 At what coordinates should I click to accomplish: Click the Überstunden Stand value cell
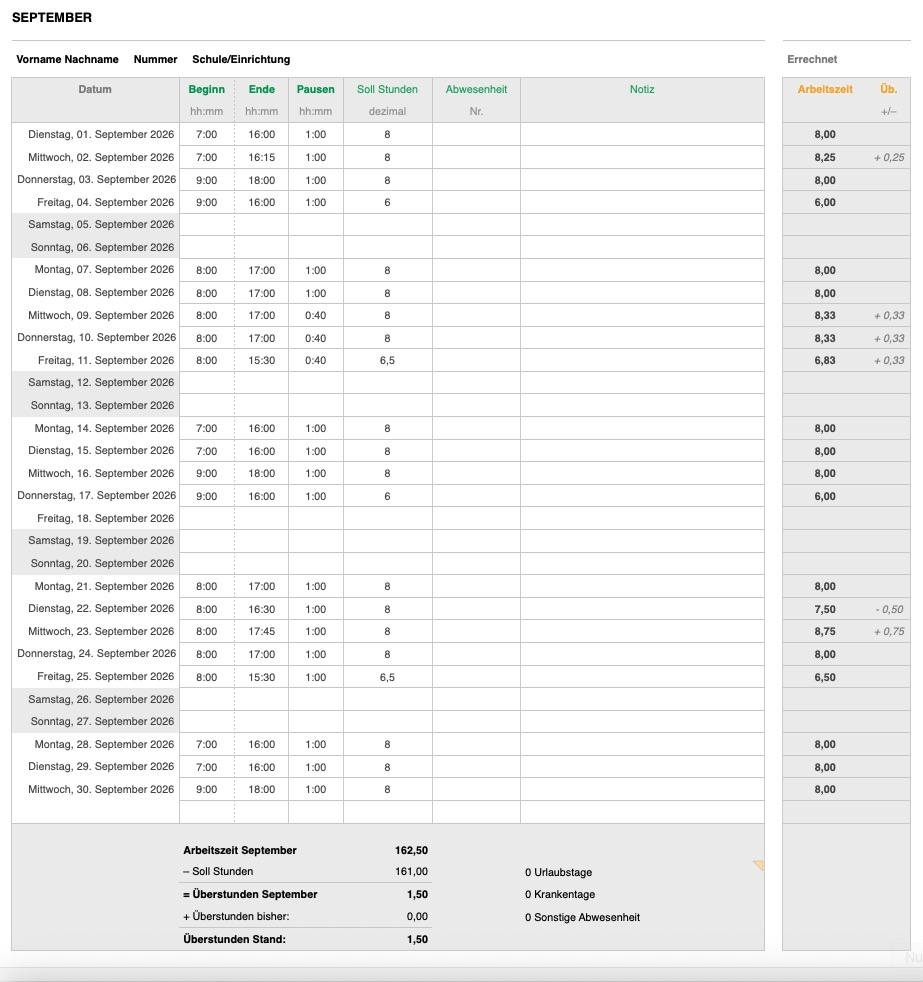(411, 939)
